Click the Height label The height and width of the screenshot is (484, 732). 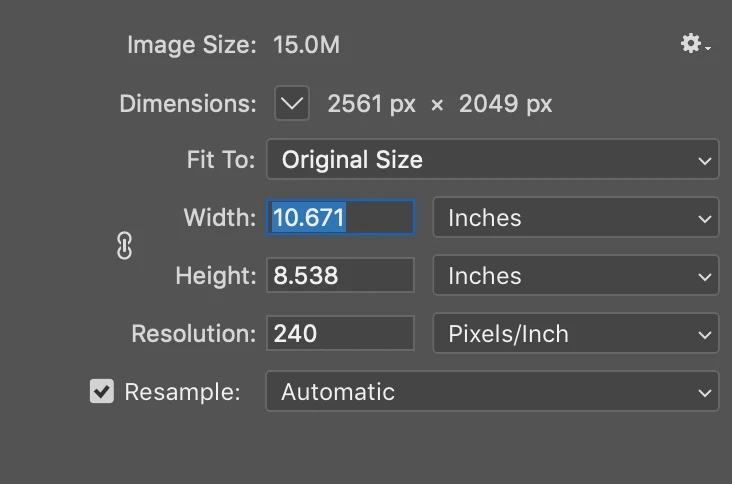click(x=216, y=275)
